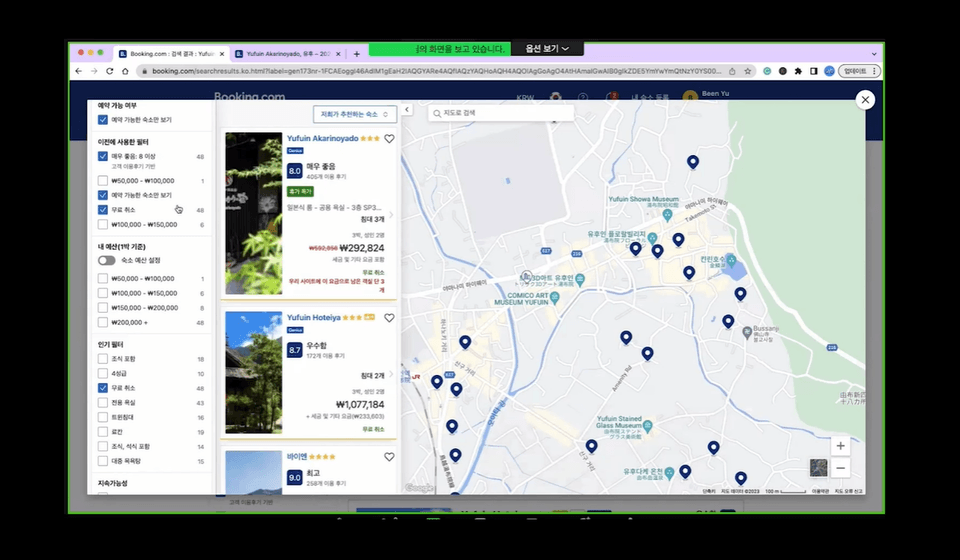Close the map overlay with the X button
The image size is (960, 560).
(865, 100)
